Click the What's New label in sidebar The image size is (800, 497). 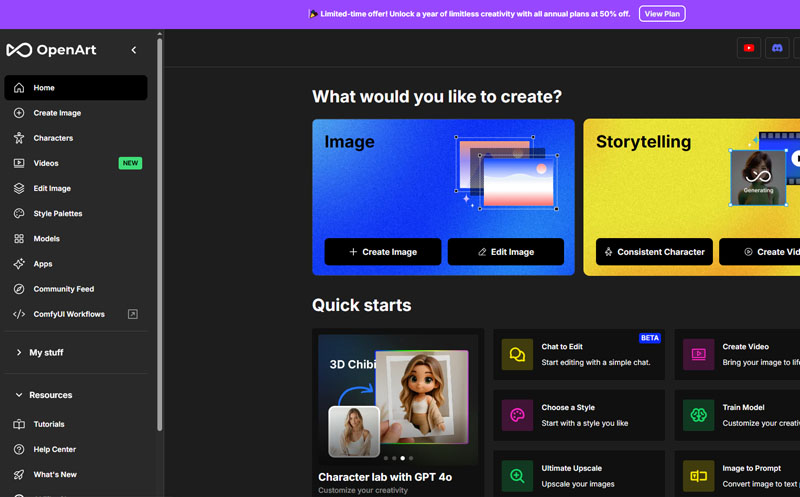[x=55, y=475]
